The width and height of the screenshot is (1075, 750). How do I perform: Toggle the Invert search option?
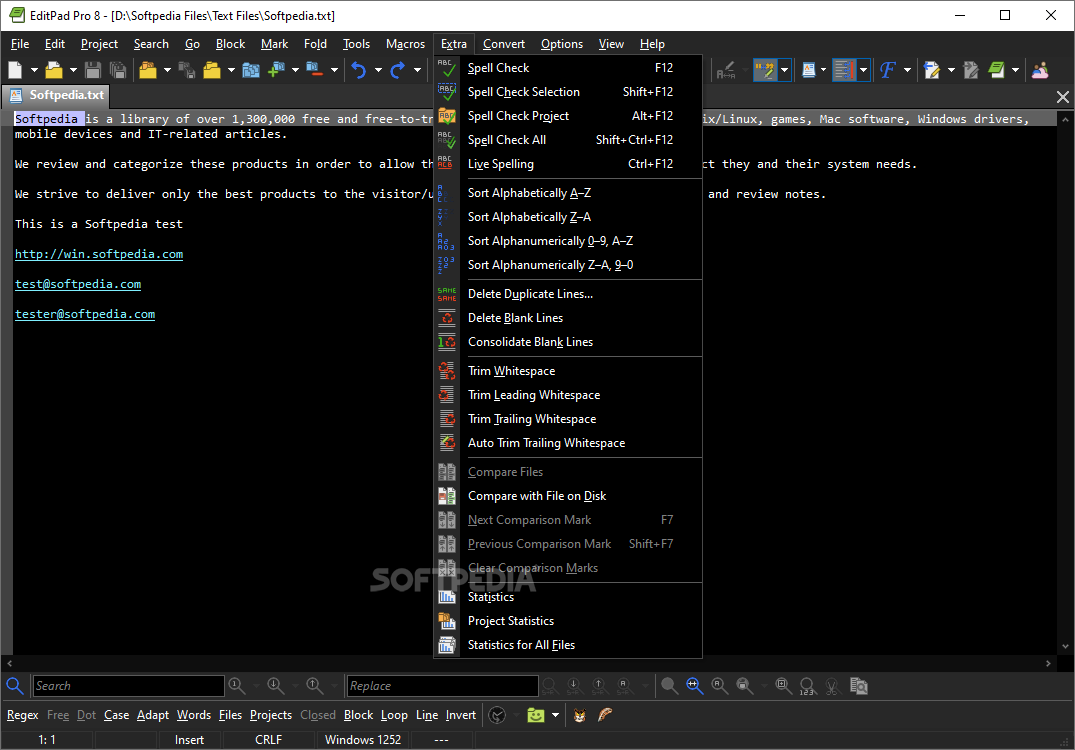[461, 715]
